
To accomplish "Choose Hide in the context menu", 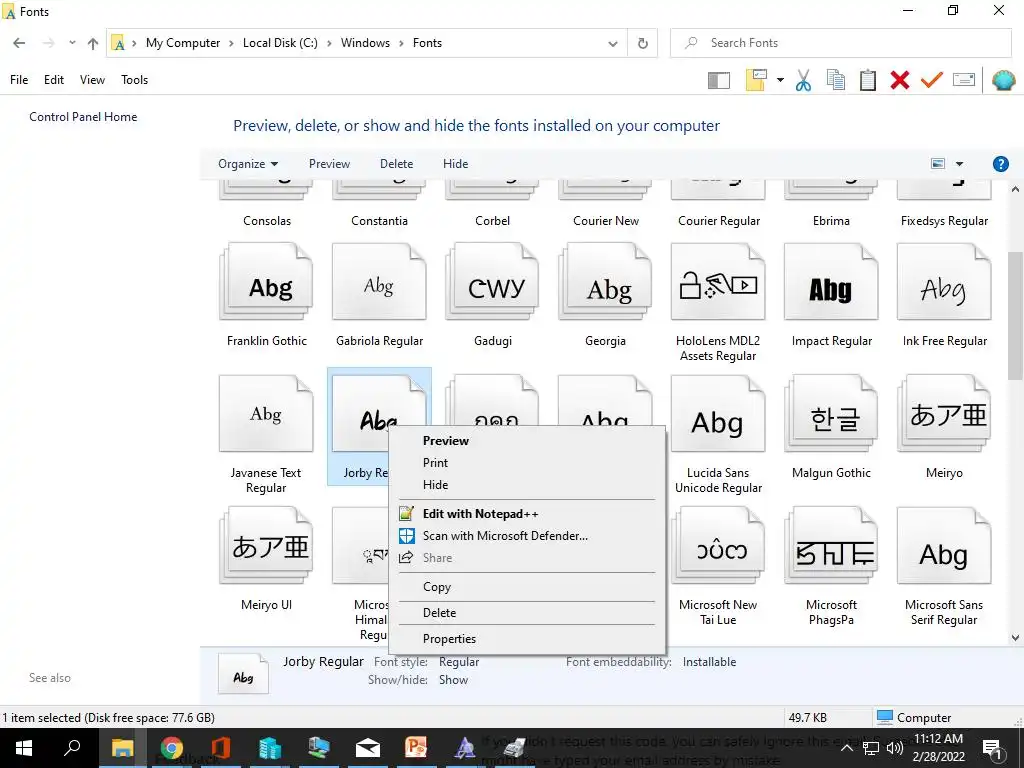I will (527, 485).
